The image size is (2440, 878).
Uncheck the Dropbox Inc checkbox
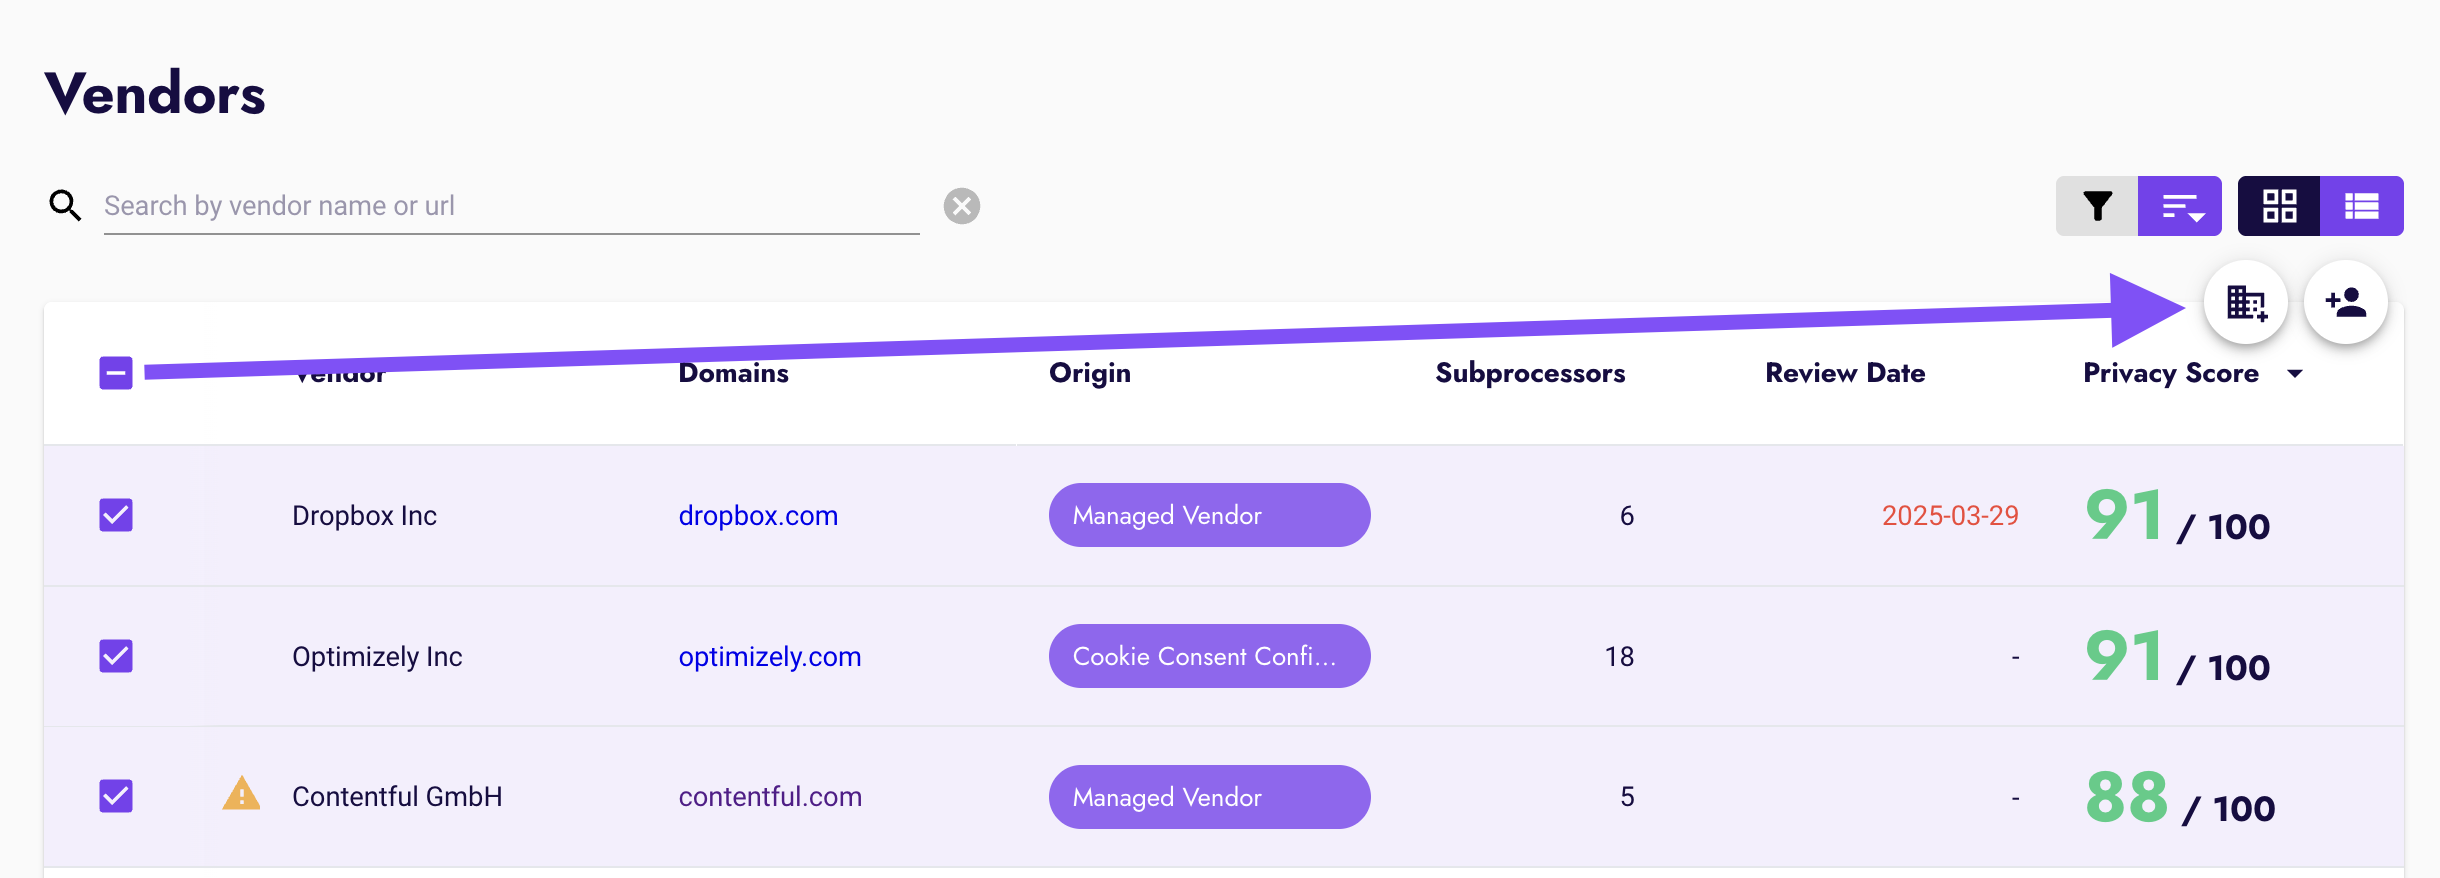[116, 515]
